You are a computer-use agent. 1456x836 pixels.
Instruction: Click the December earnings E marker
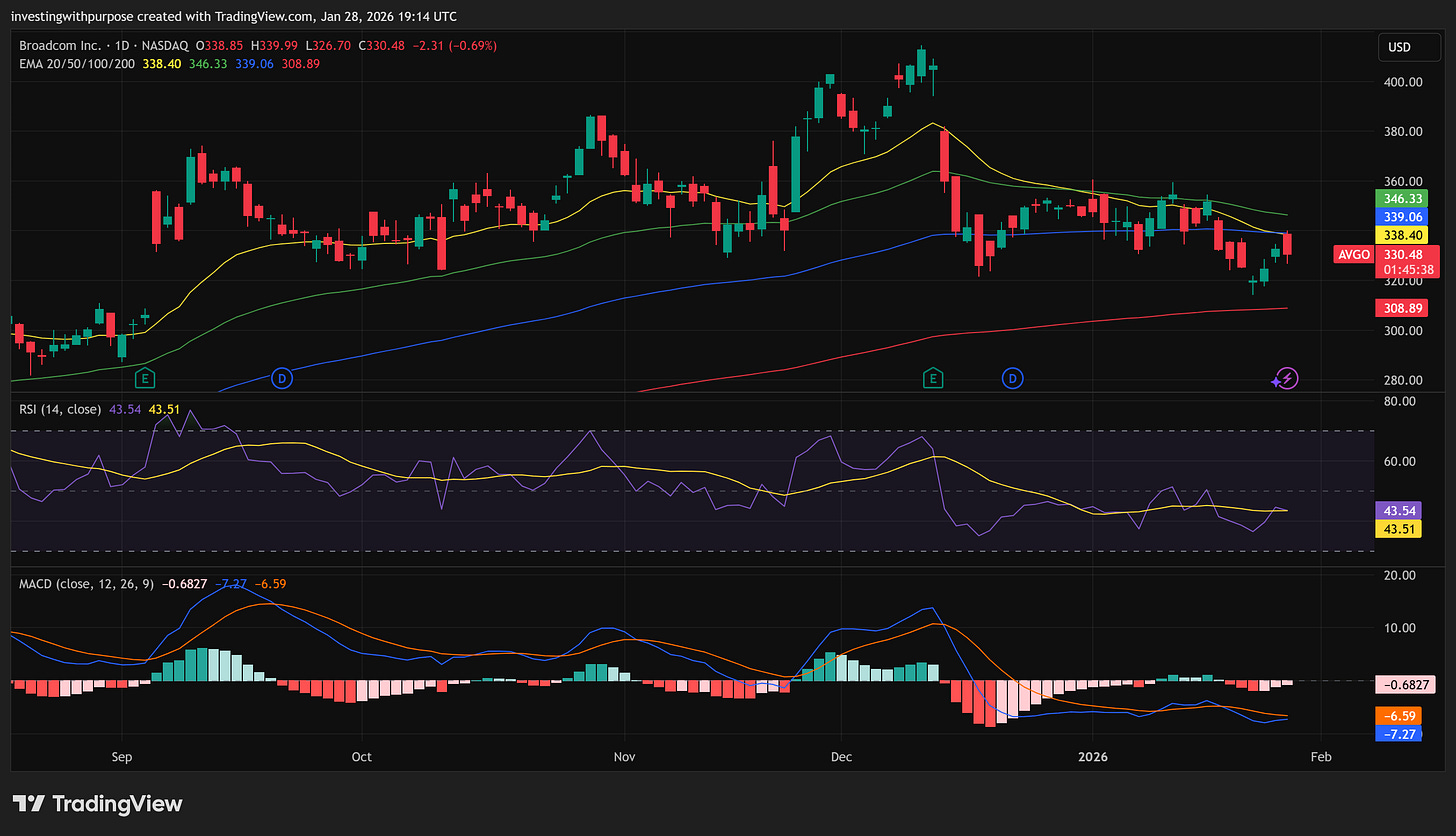(933, 378)
